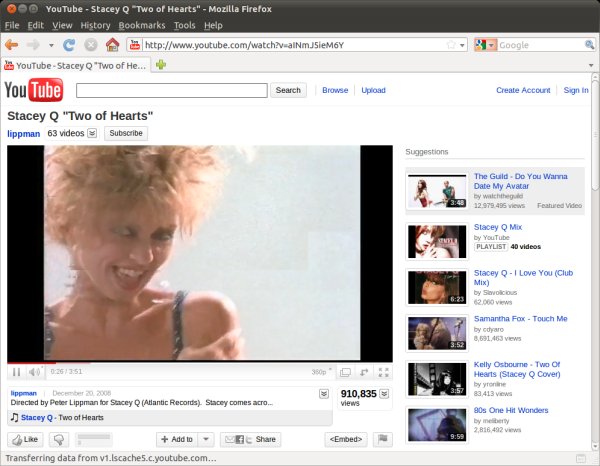Subscribe to lippman's channel
The width and height of the screenshot is (600, 466).
[126, 133]
